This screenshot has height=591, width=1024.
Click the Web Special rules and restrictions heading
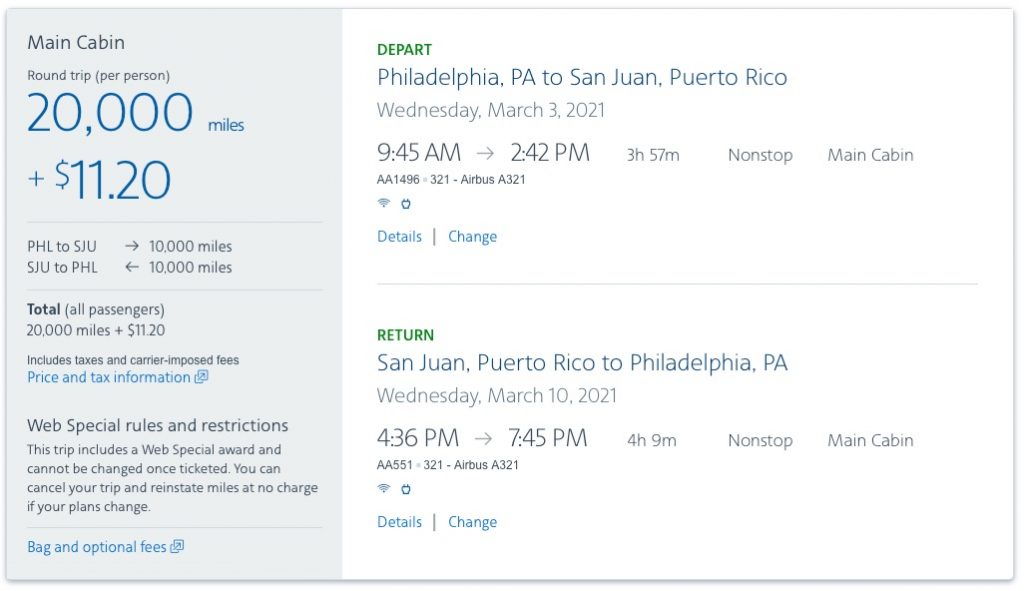pos(158,425)
